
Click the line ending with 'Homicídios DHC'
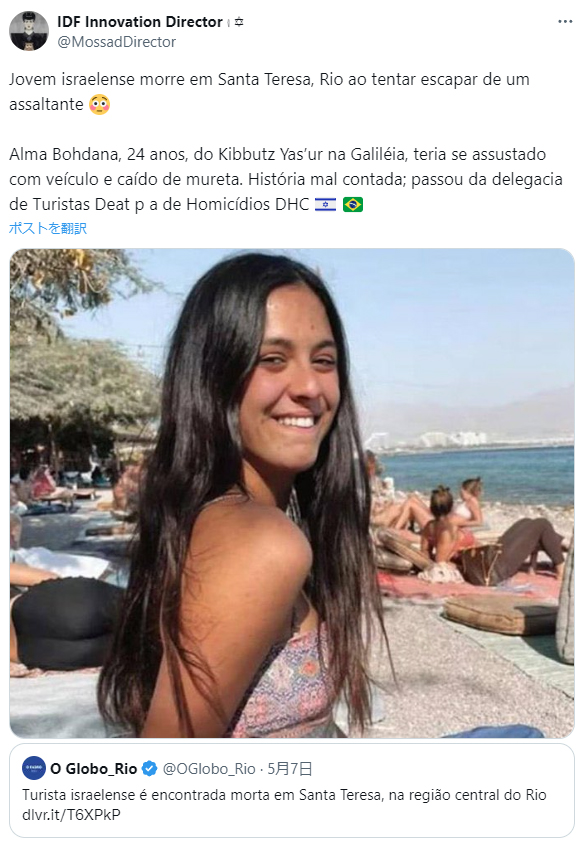pos(160,204)
